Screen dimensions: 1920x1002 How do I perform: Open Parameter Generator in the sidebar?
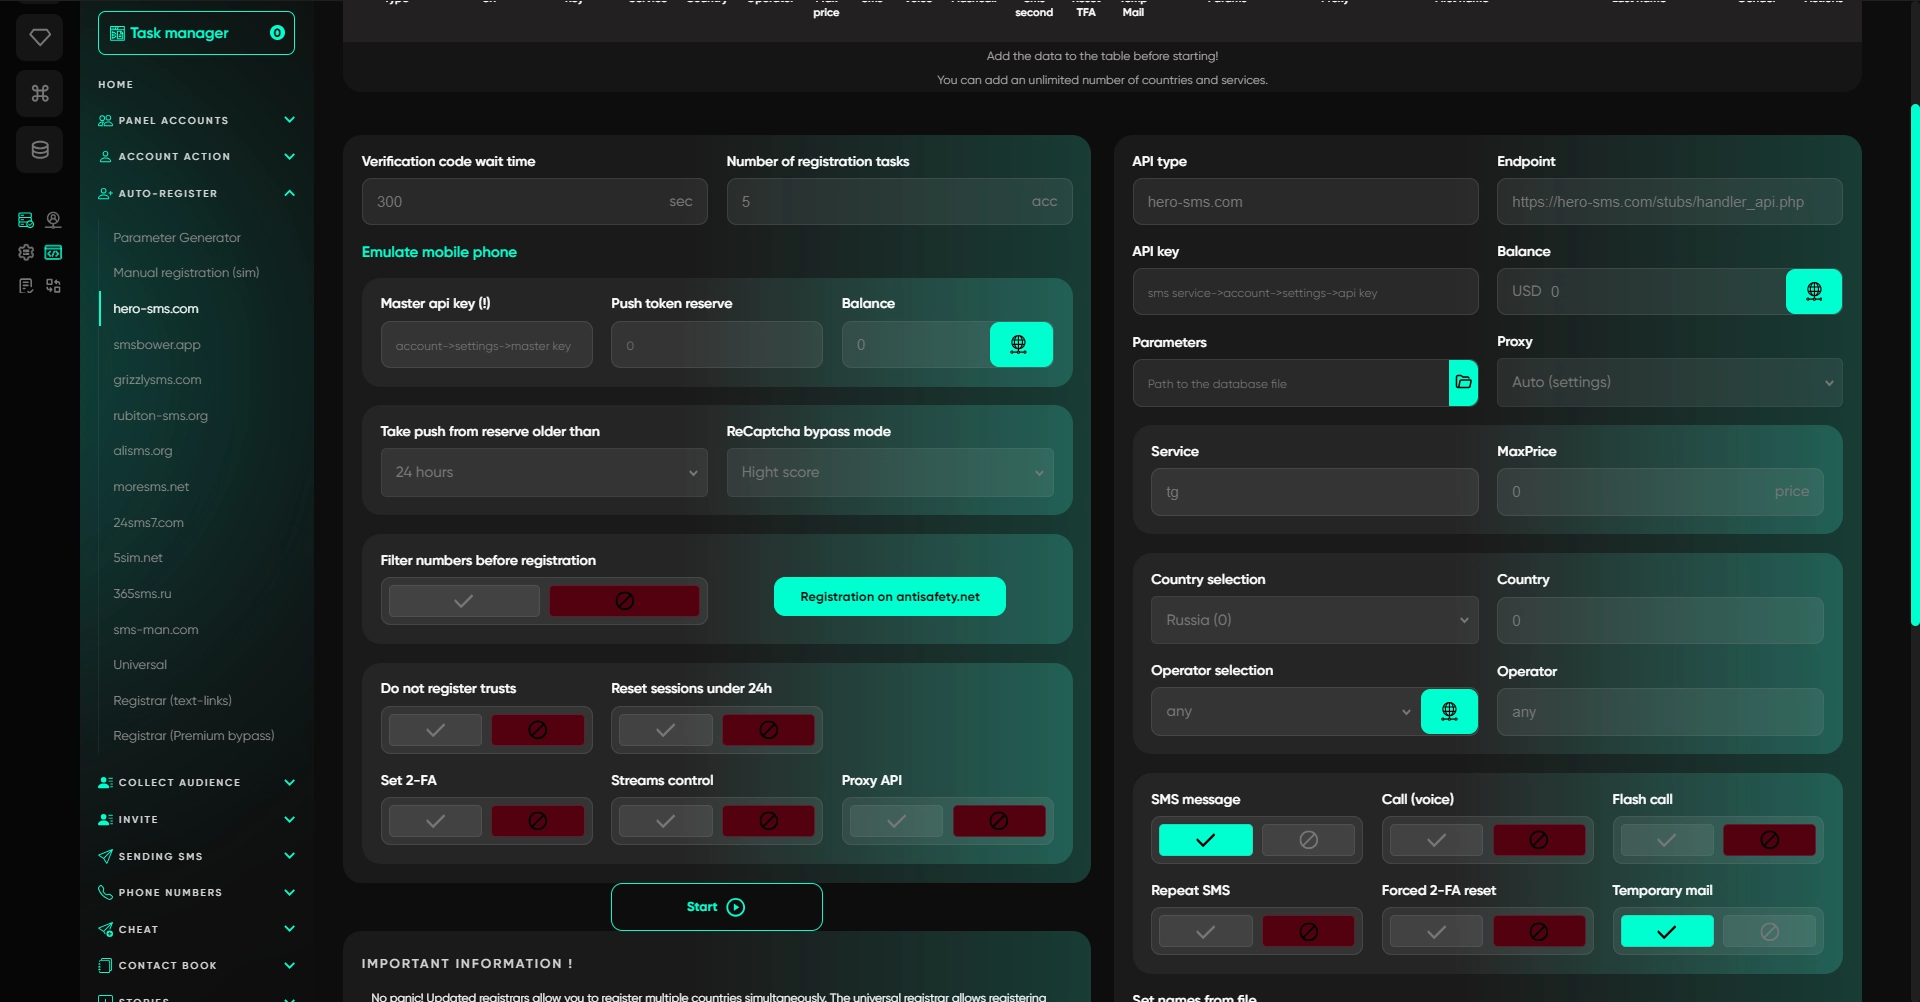177,238
